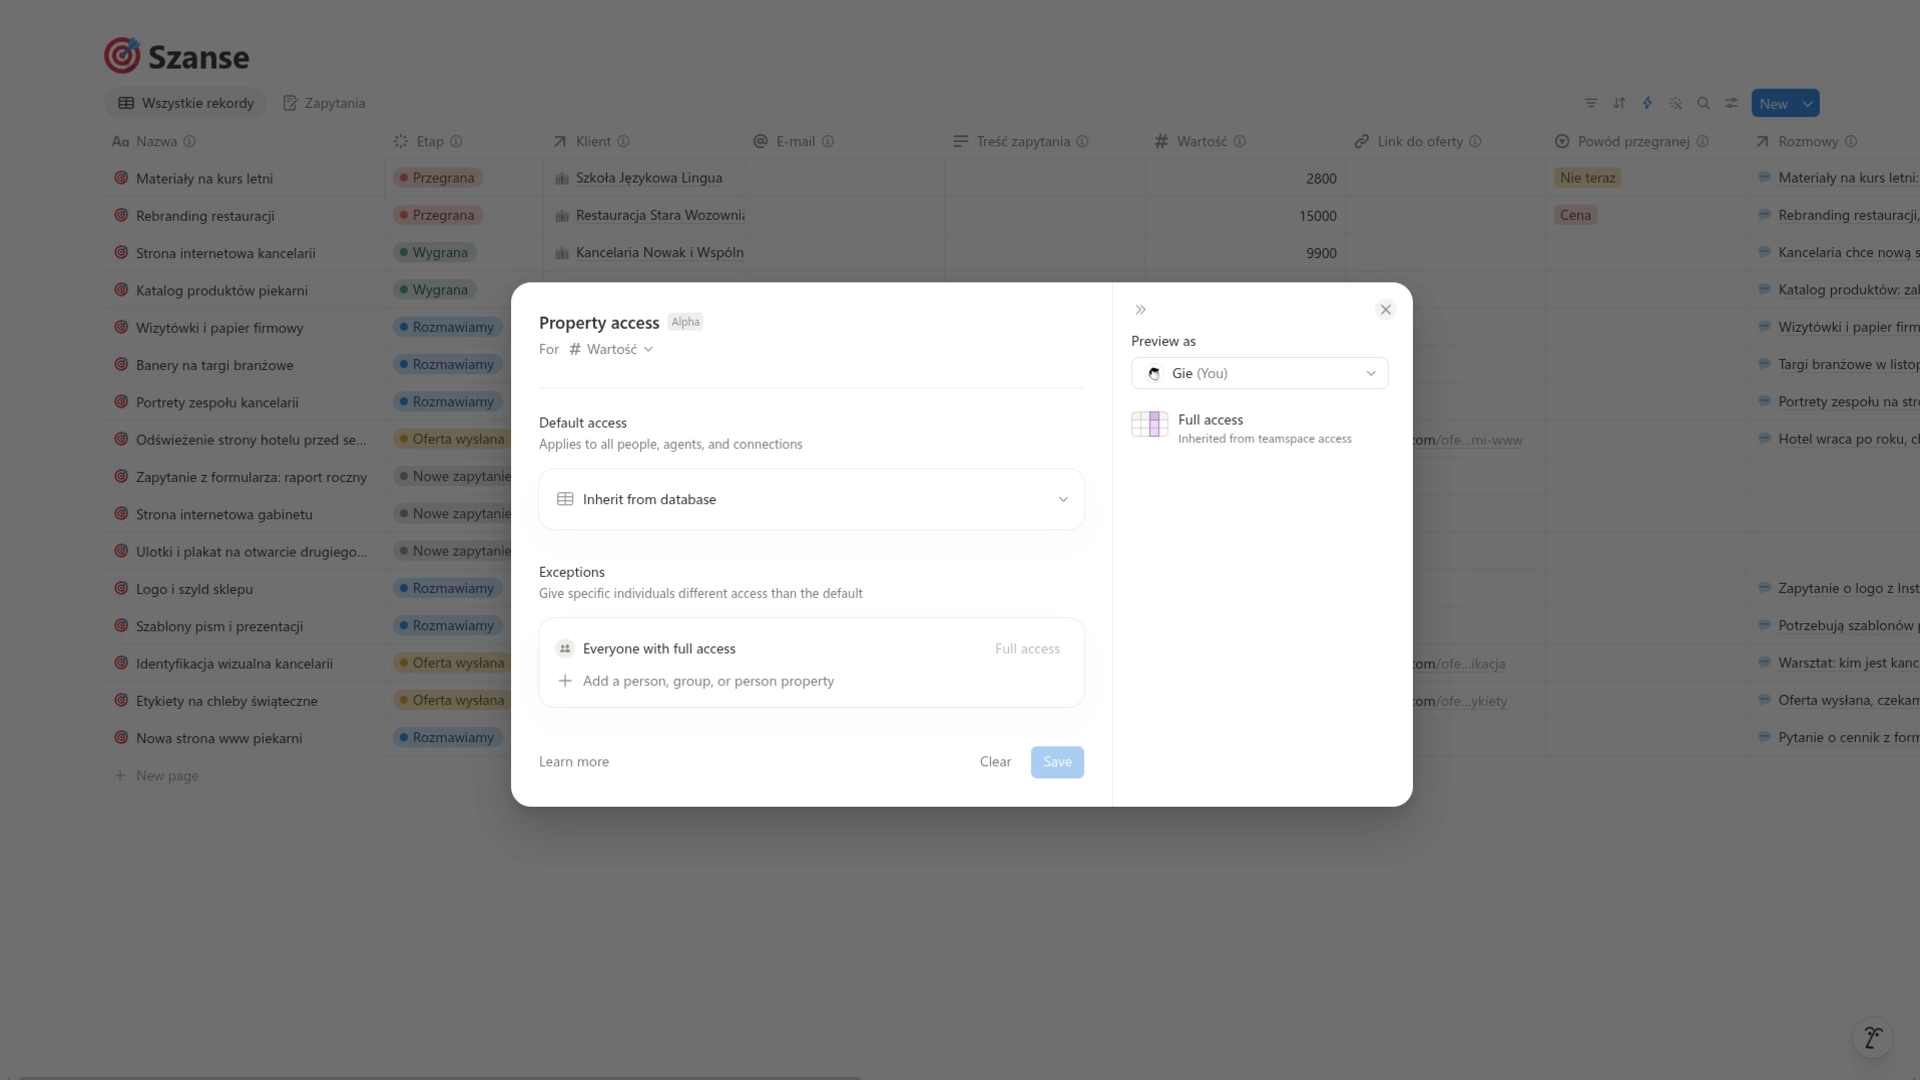
Task: Open view settings sliders icon
Action: coord(1731,103)
